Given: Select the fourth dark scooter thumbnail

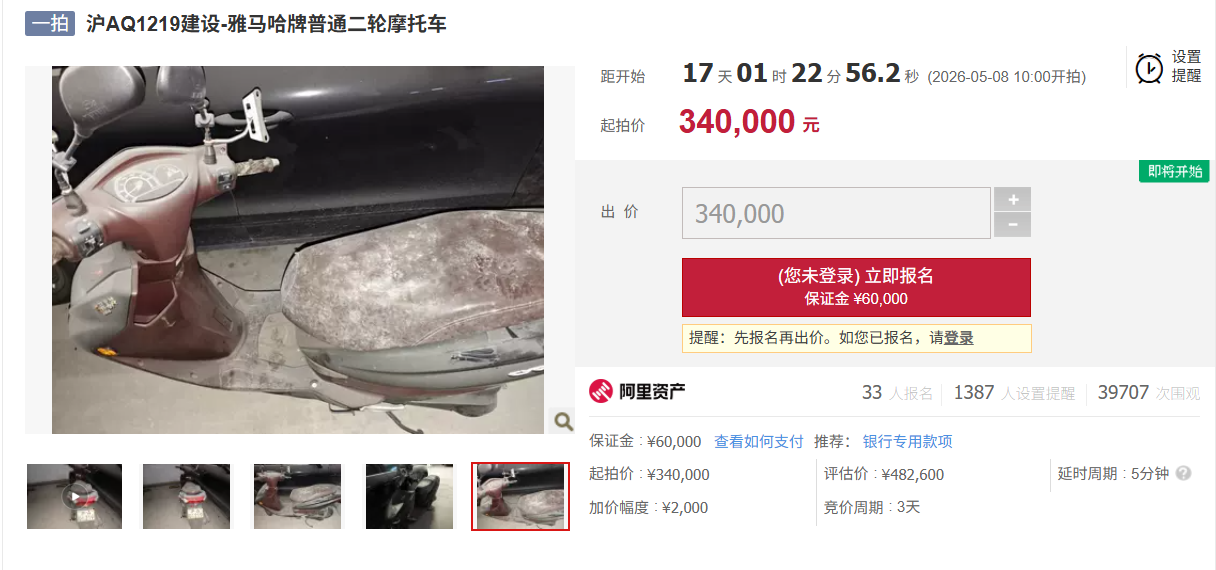Looking at the screenshot, I should [x=408, y=496].
